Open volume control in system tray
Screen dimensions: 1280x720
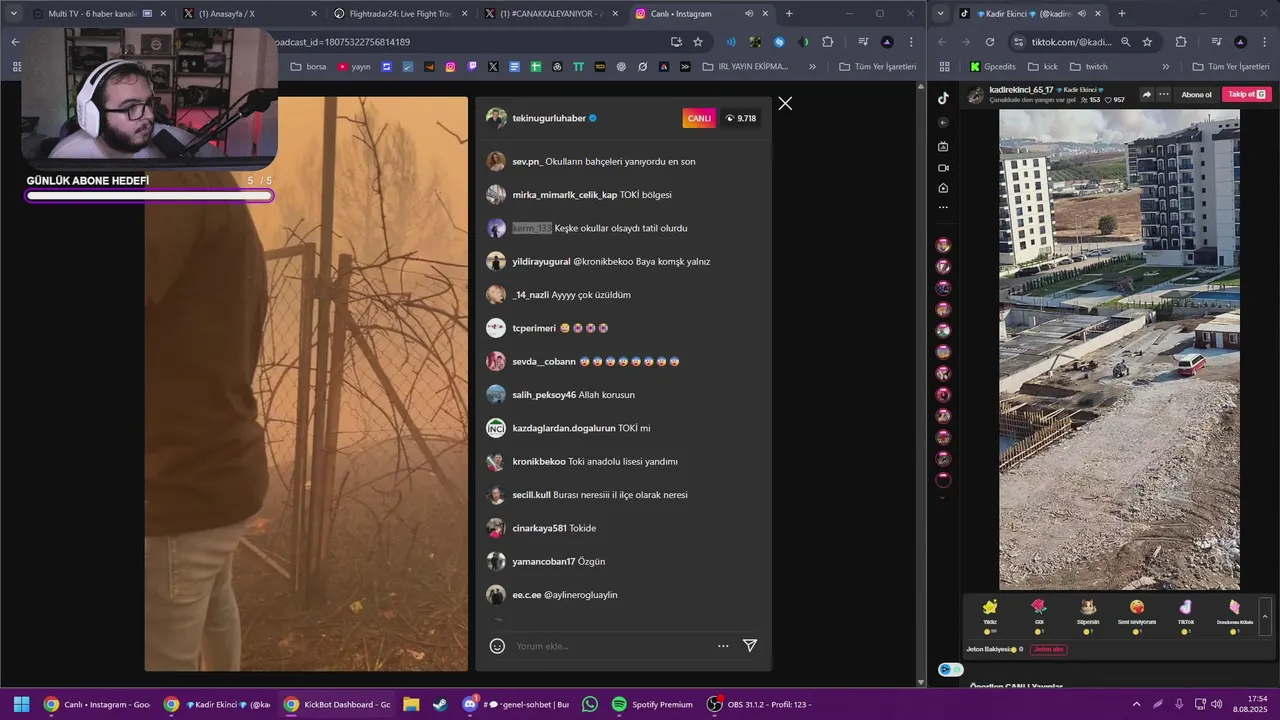1216,704
